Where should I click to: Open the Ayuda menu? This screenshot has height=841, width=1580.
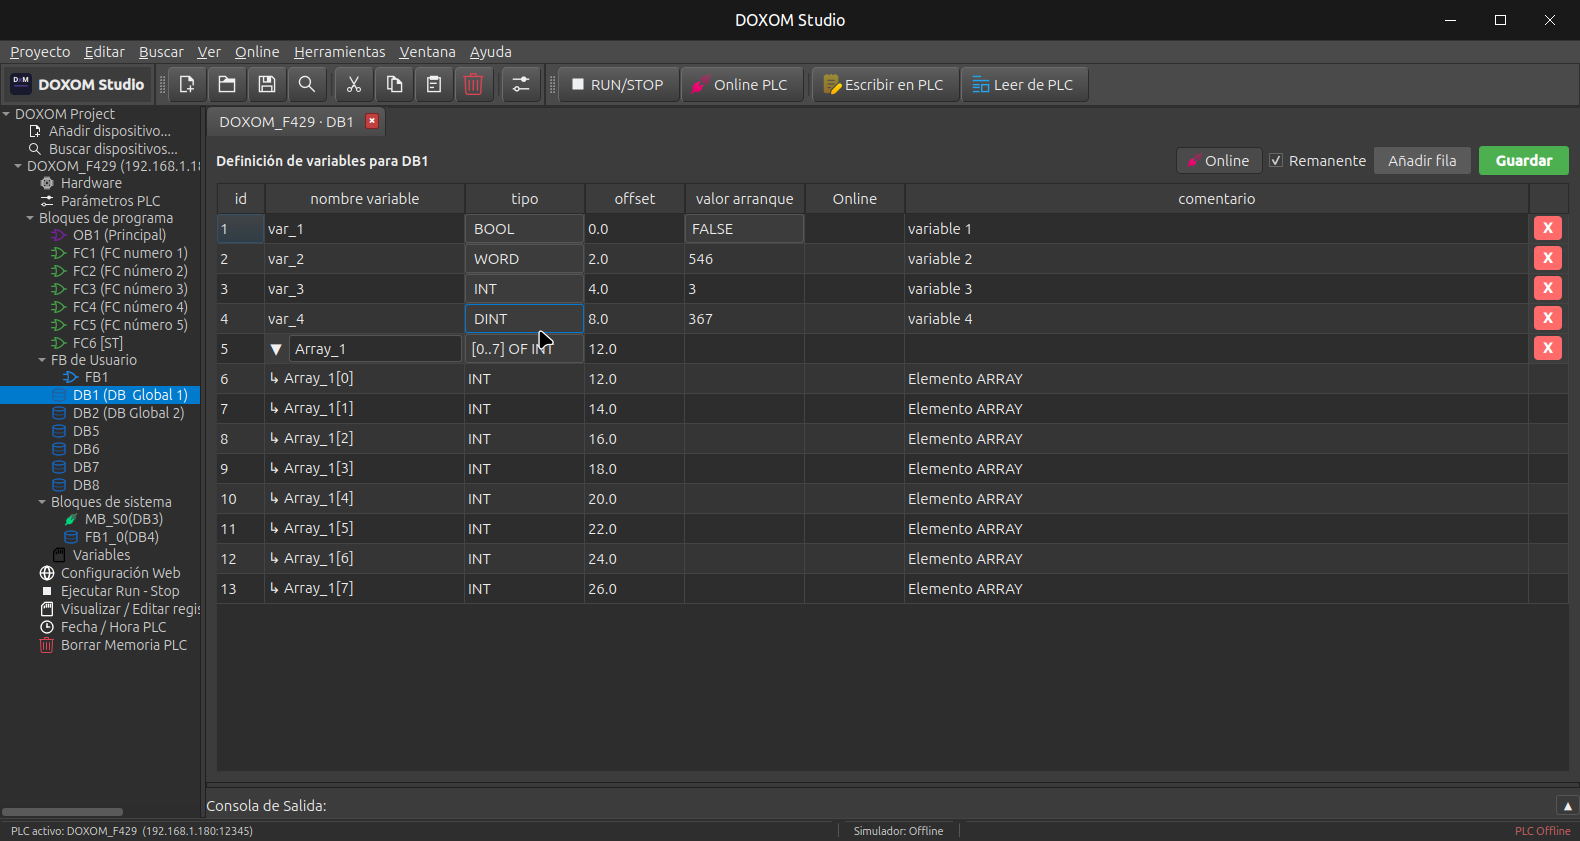(x=490, y=52)
